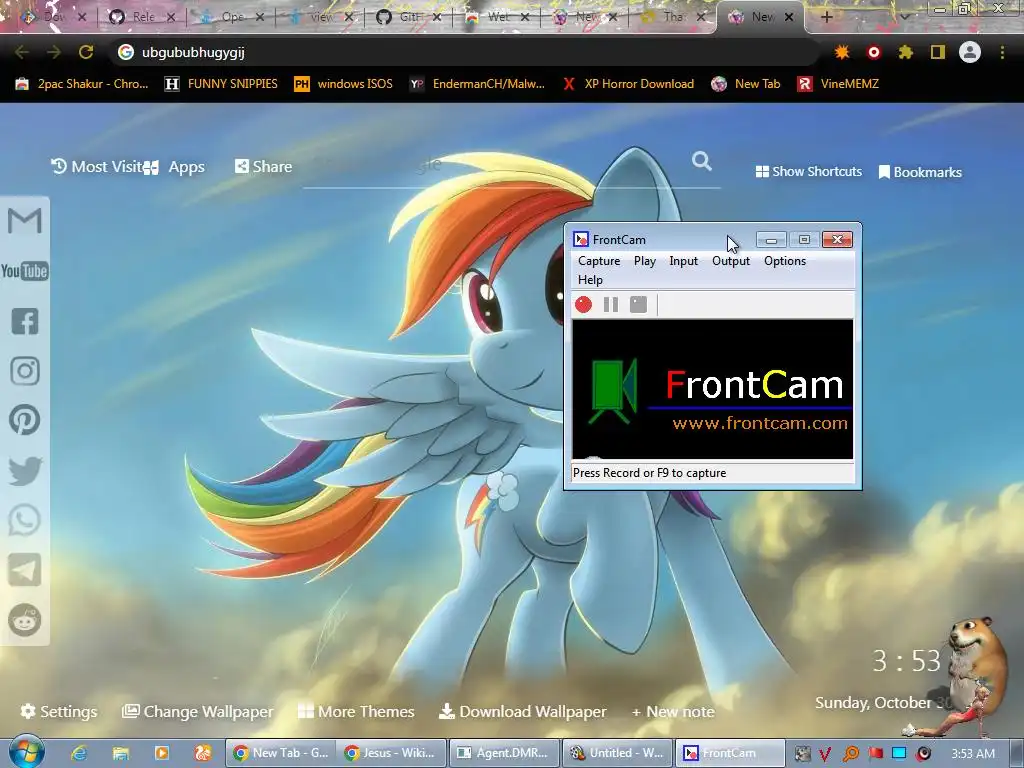The height and width of the screenshot is (768, 1024).
Task: Open Windows Explorer folder from the taskbar
Action: 121,753
